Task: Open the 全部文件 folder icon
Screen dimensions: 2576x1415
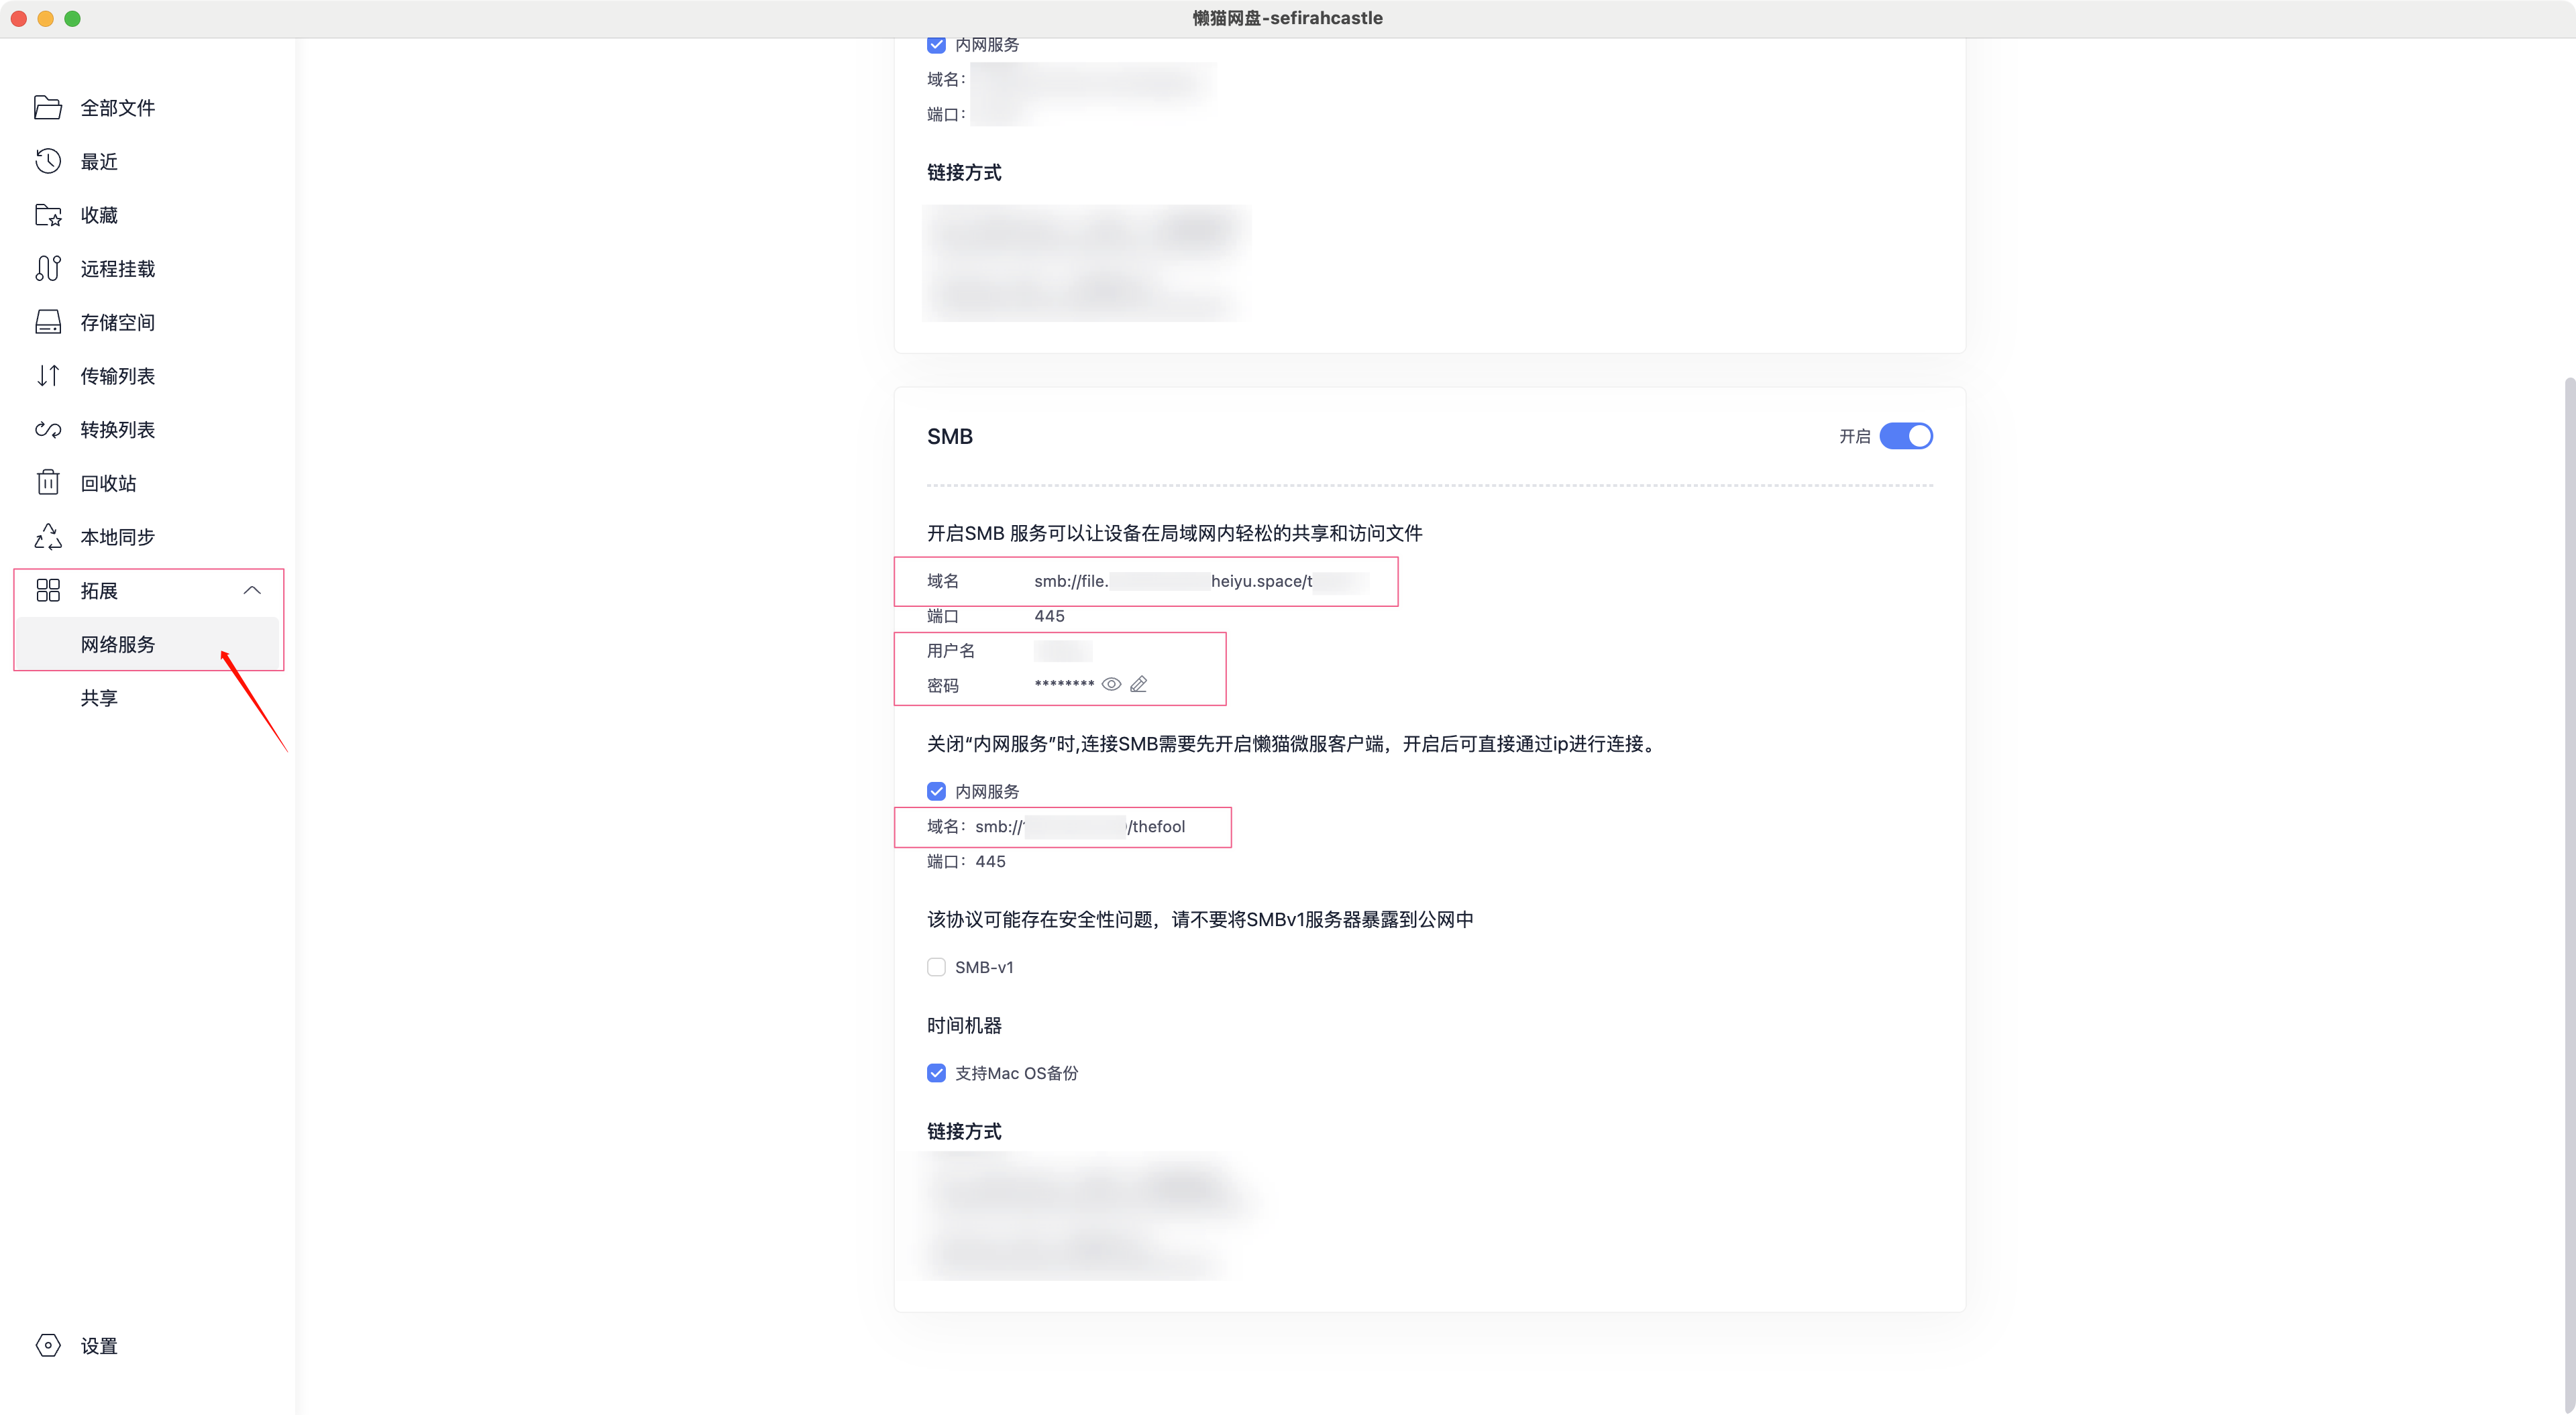Action: pos(47,107)
